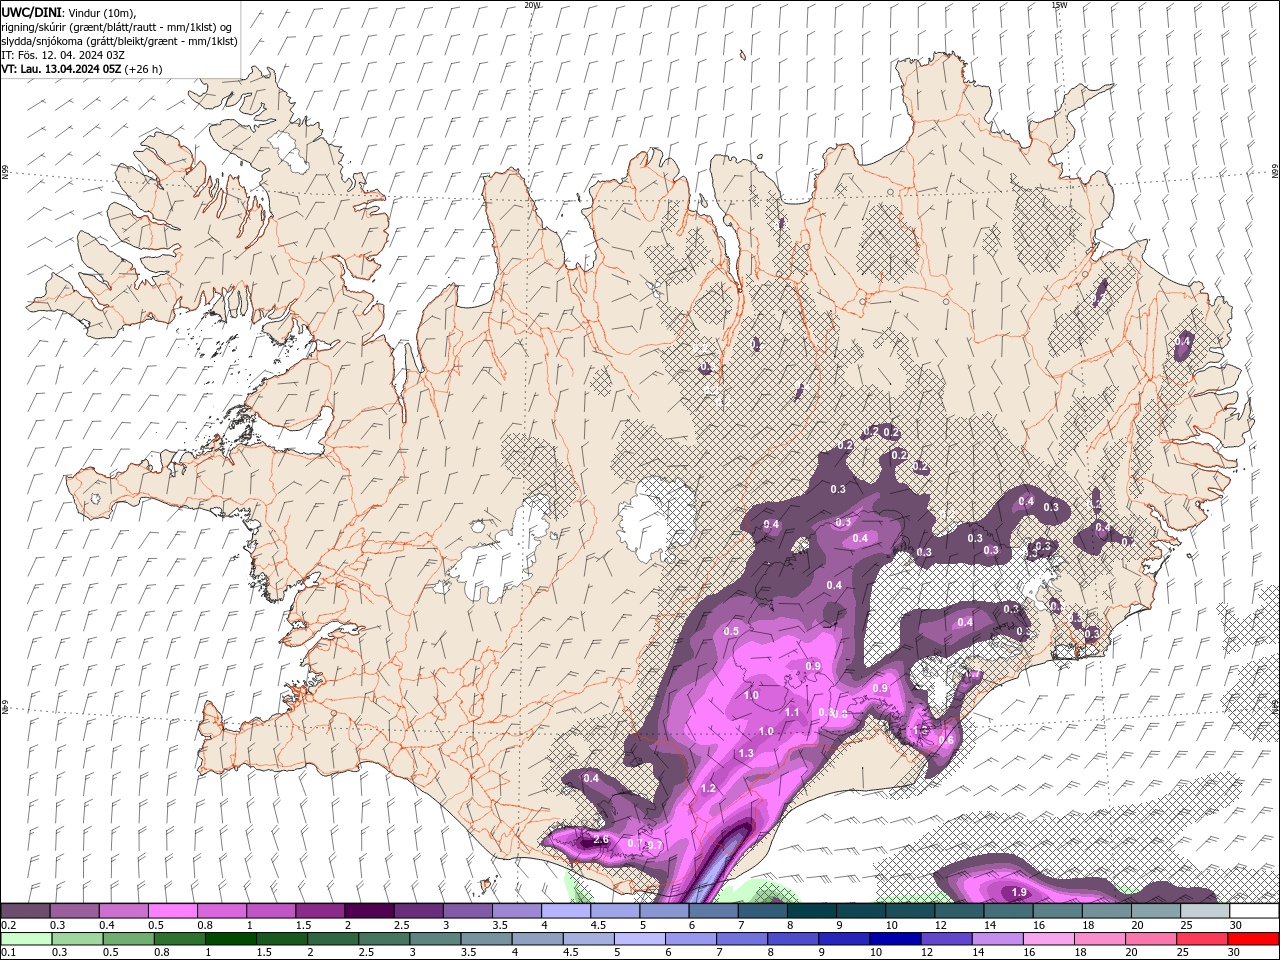Pick the darkest purple 2–2.5 swatch in upper legend row
This screenshot has width=1280, height=960.
369,911
